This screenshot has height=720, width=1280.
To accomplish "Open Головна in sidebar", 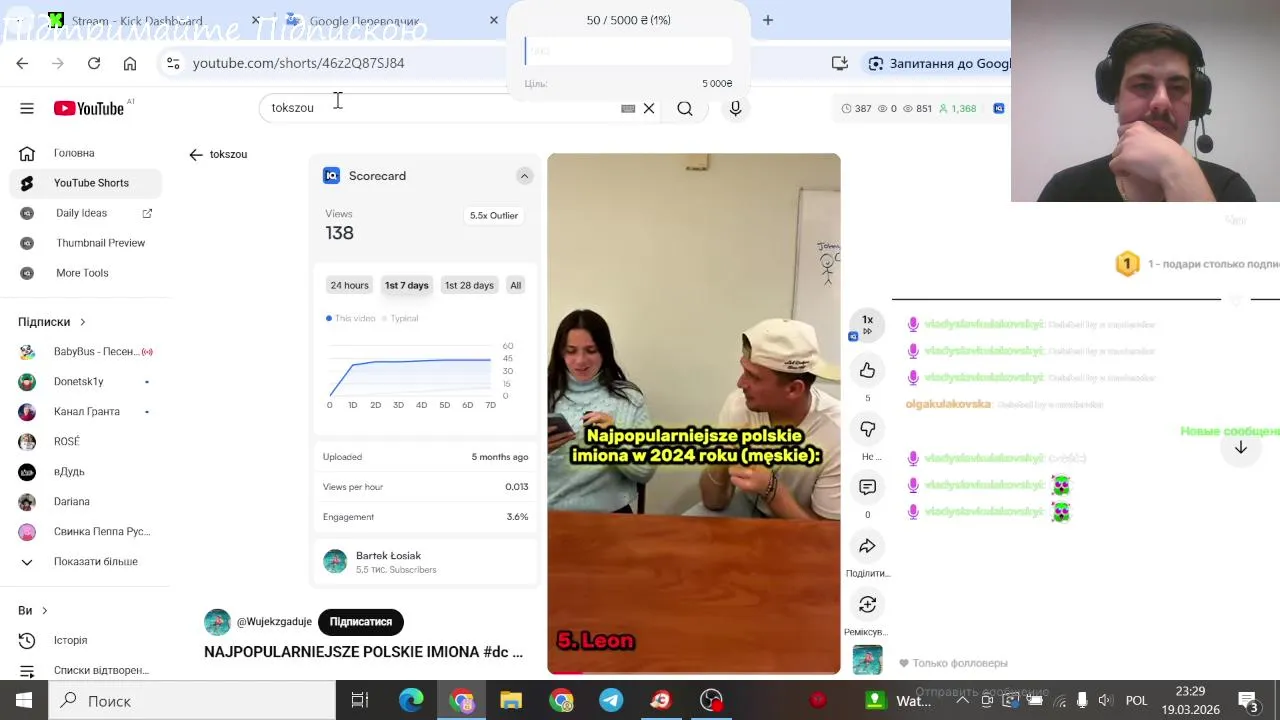I will point(85,153).
